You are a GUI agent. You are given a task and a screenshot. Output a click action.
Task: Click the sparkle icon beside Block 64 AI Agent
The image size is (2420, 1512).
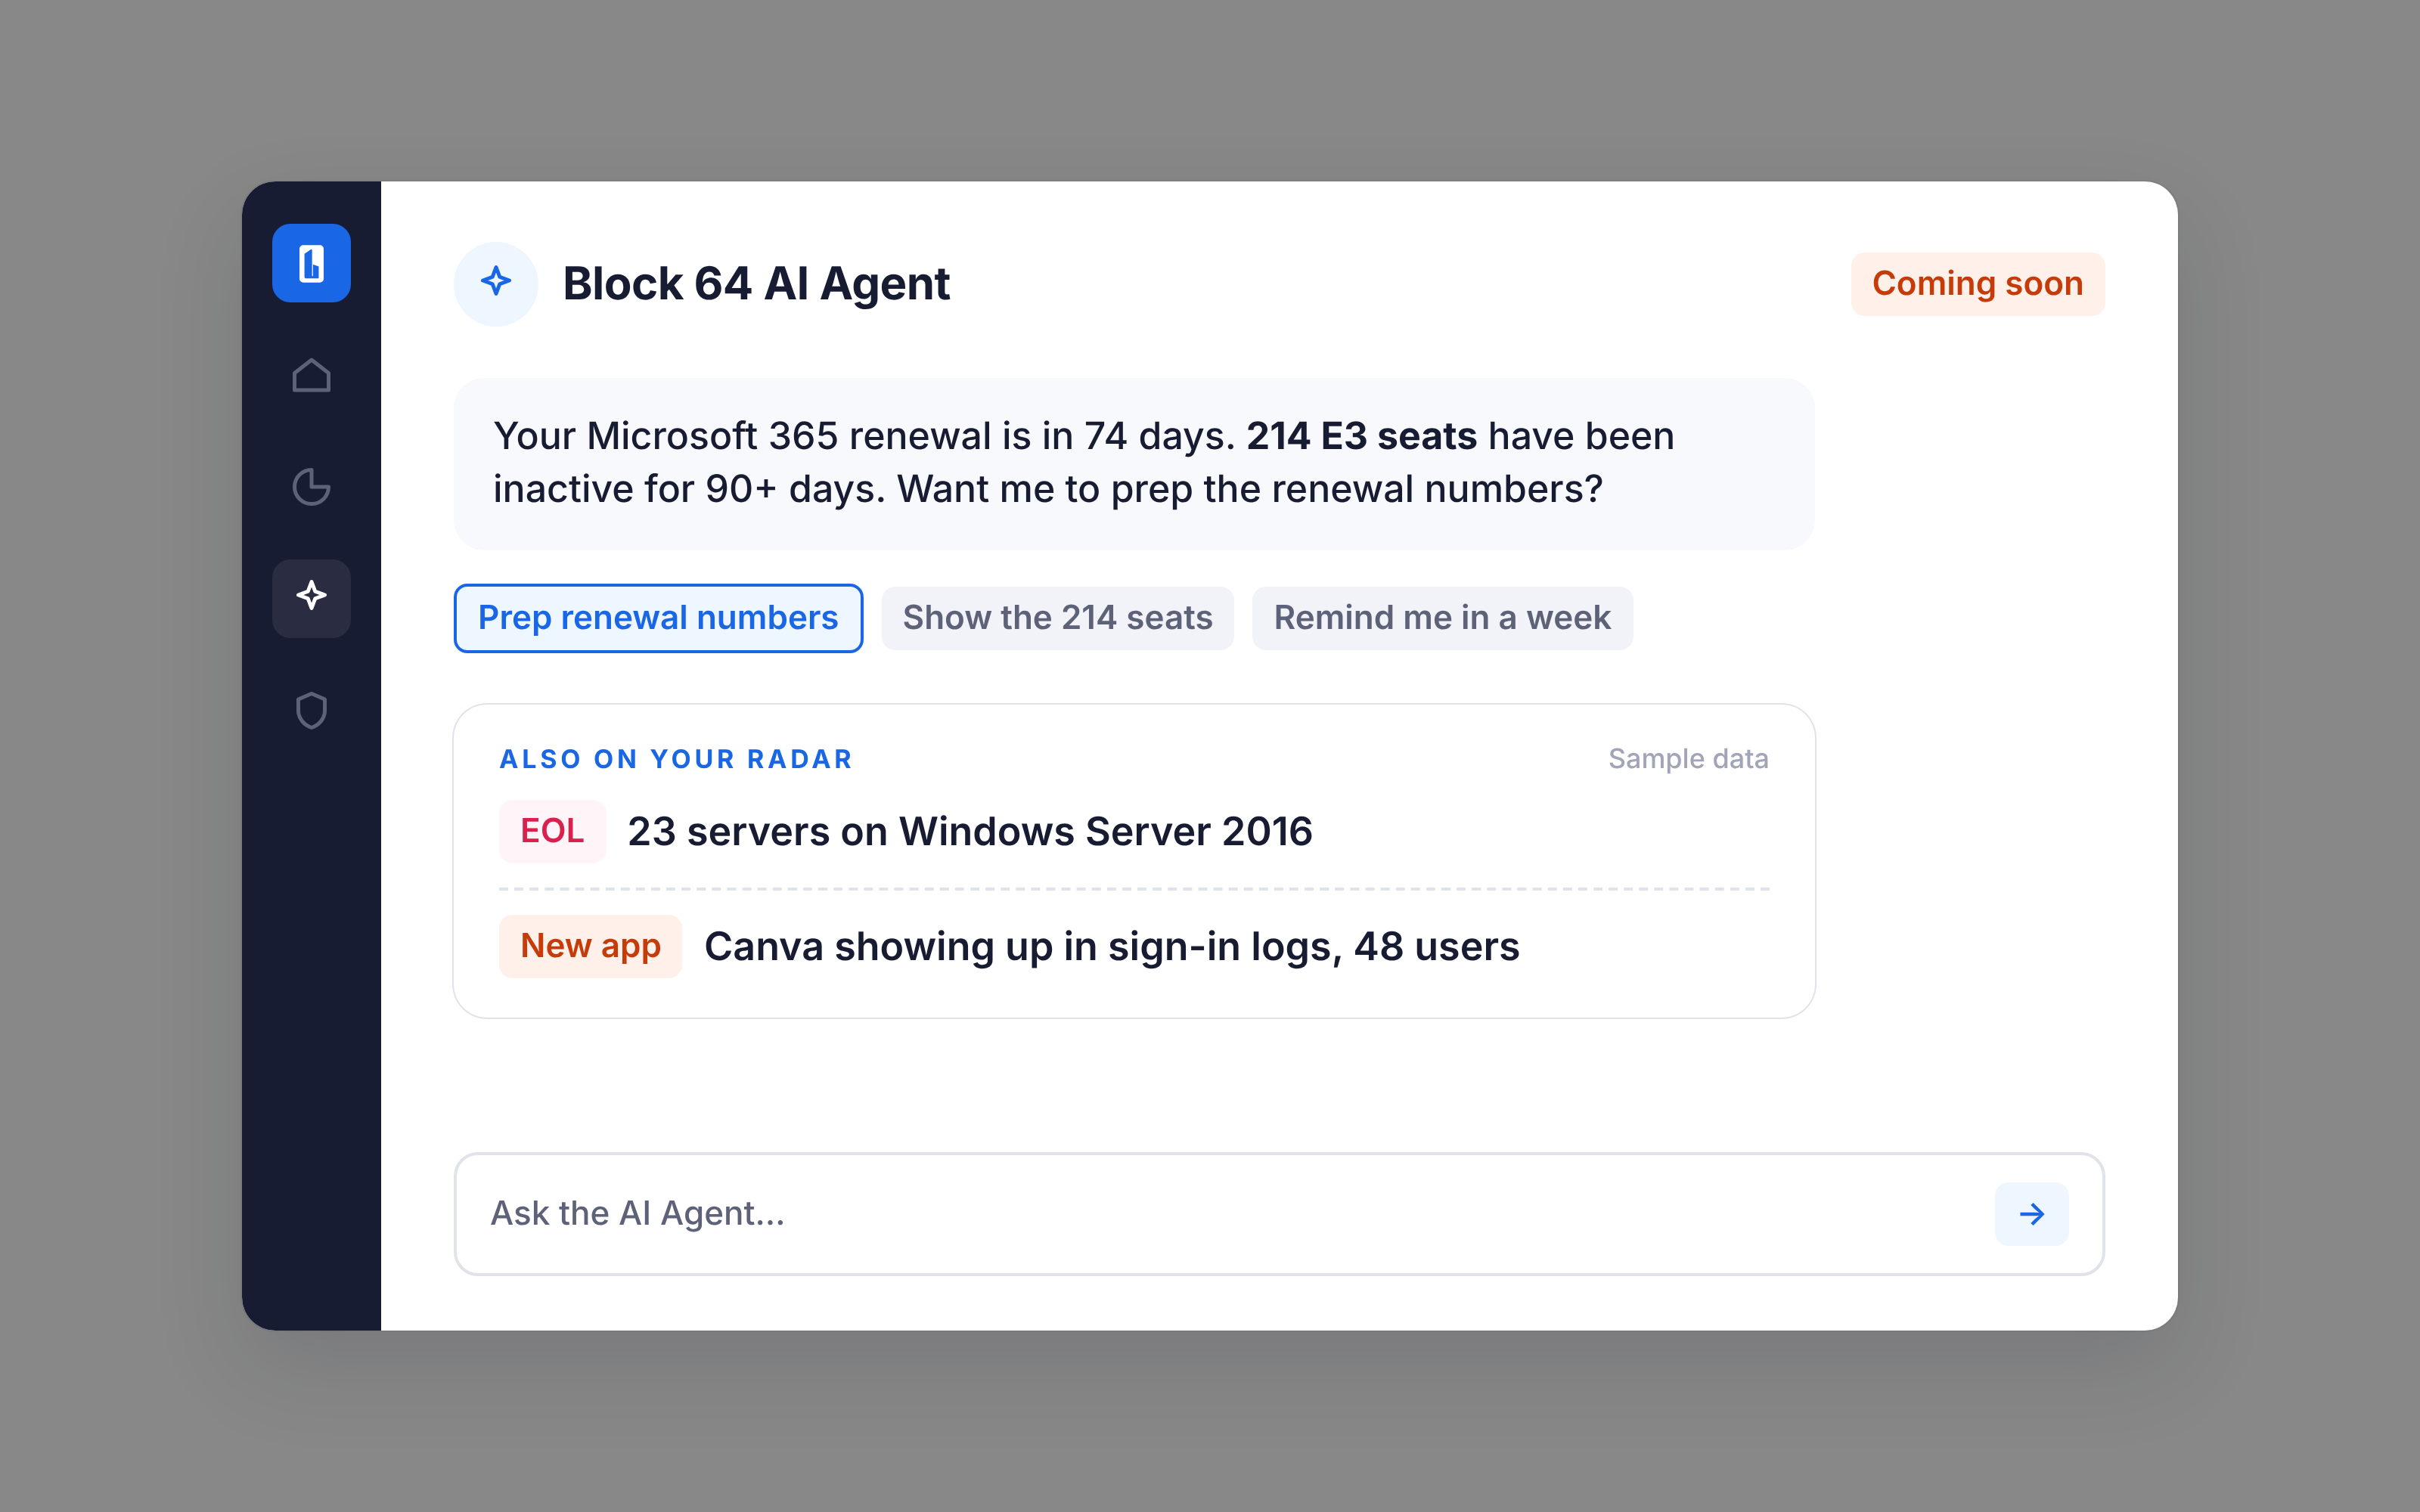point(496,284)
